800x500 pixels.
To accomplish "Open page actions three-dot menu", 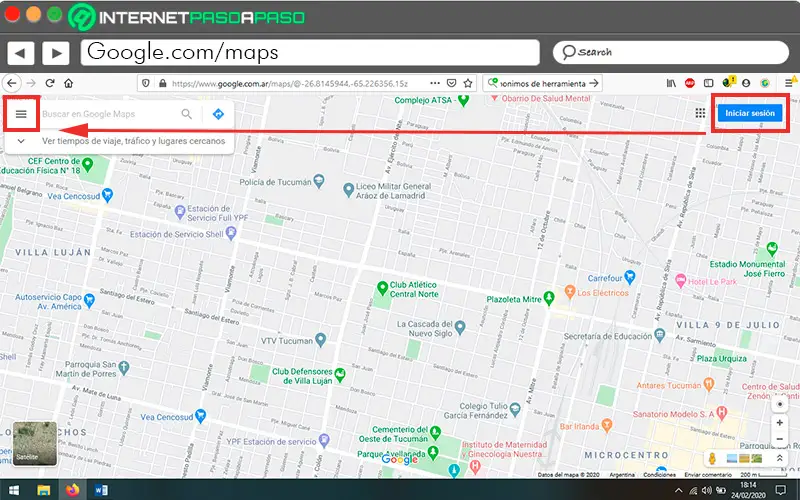I will click(x=435, y=83).
